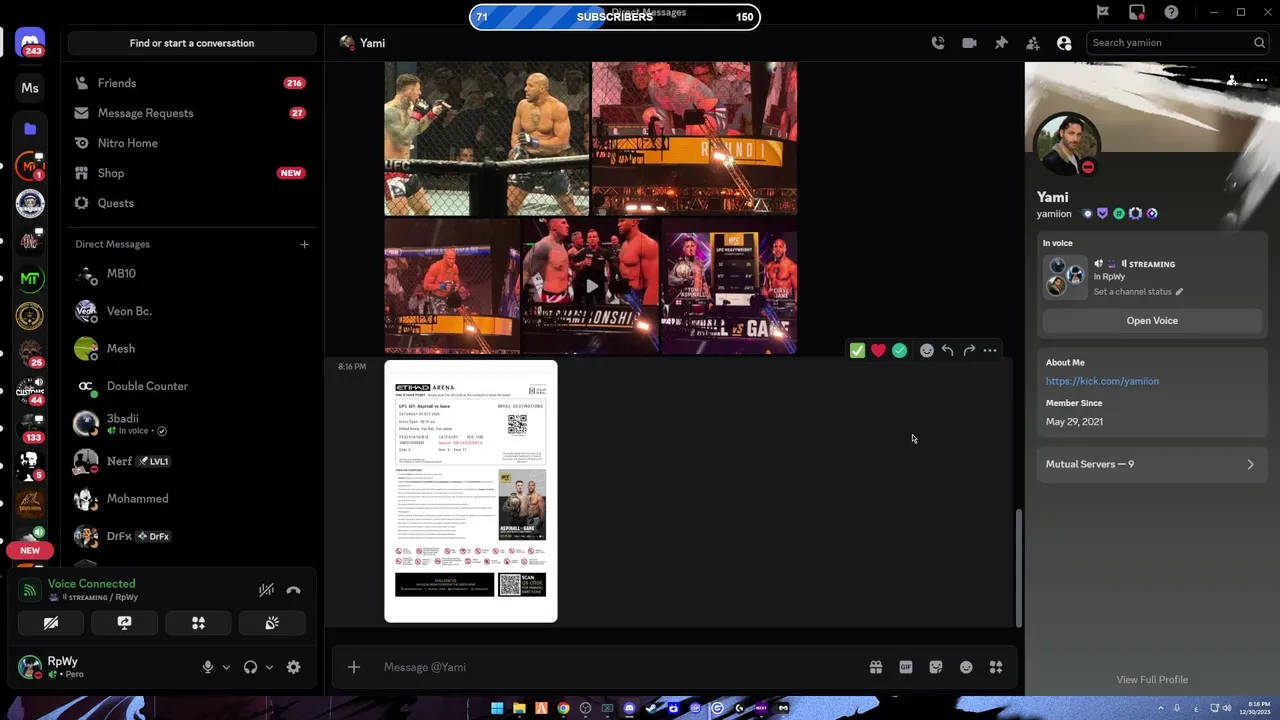The image size is (1280, 720).
Task: Toggle noise suppression
Action: pyautogui.click(x=266, y=590)
